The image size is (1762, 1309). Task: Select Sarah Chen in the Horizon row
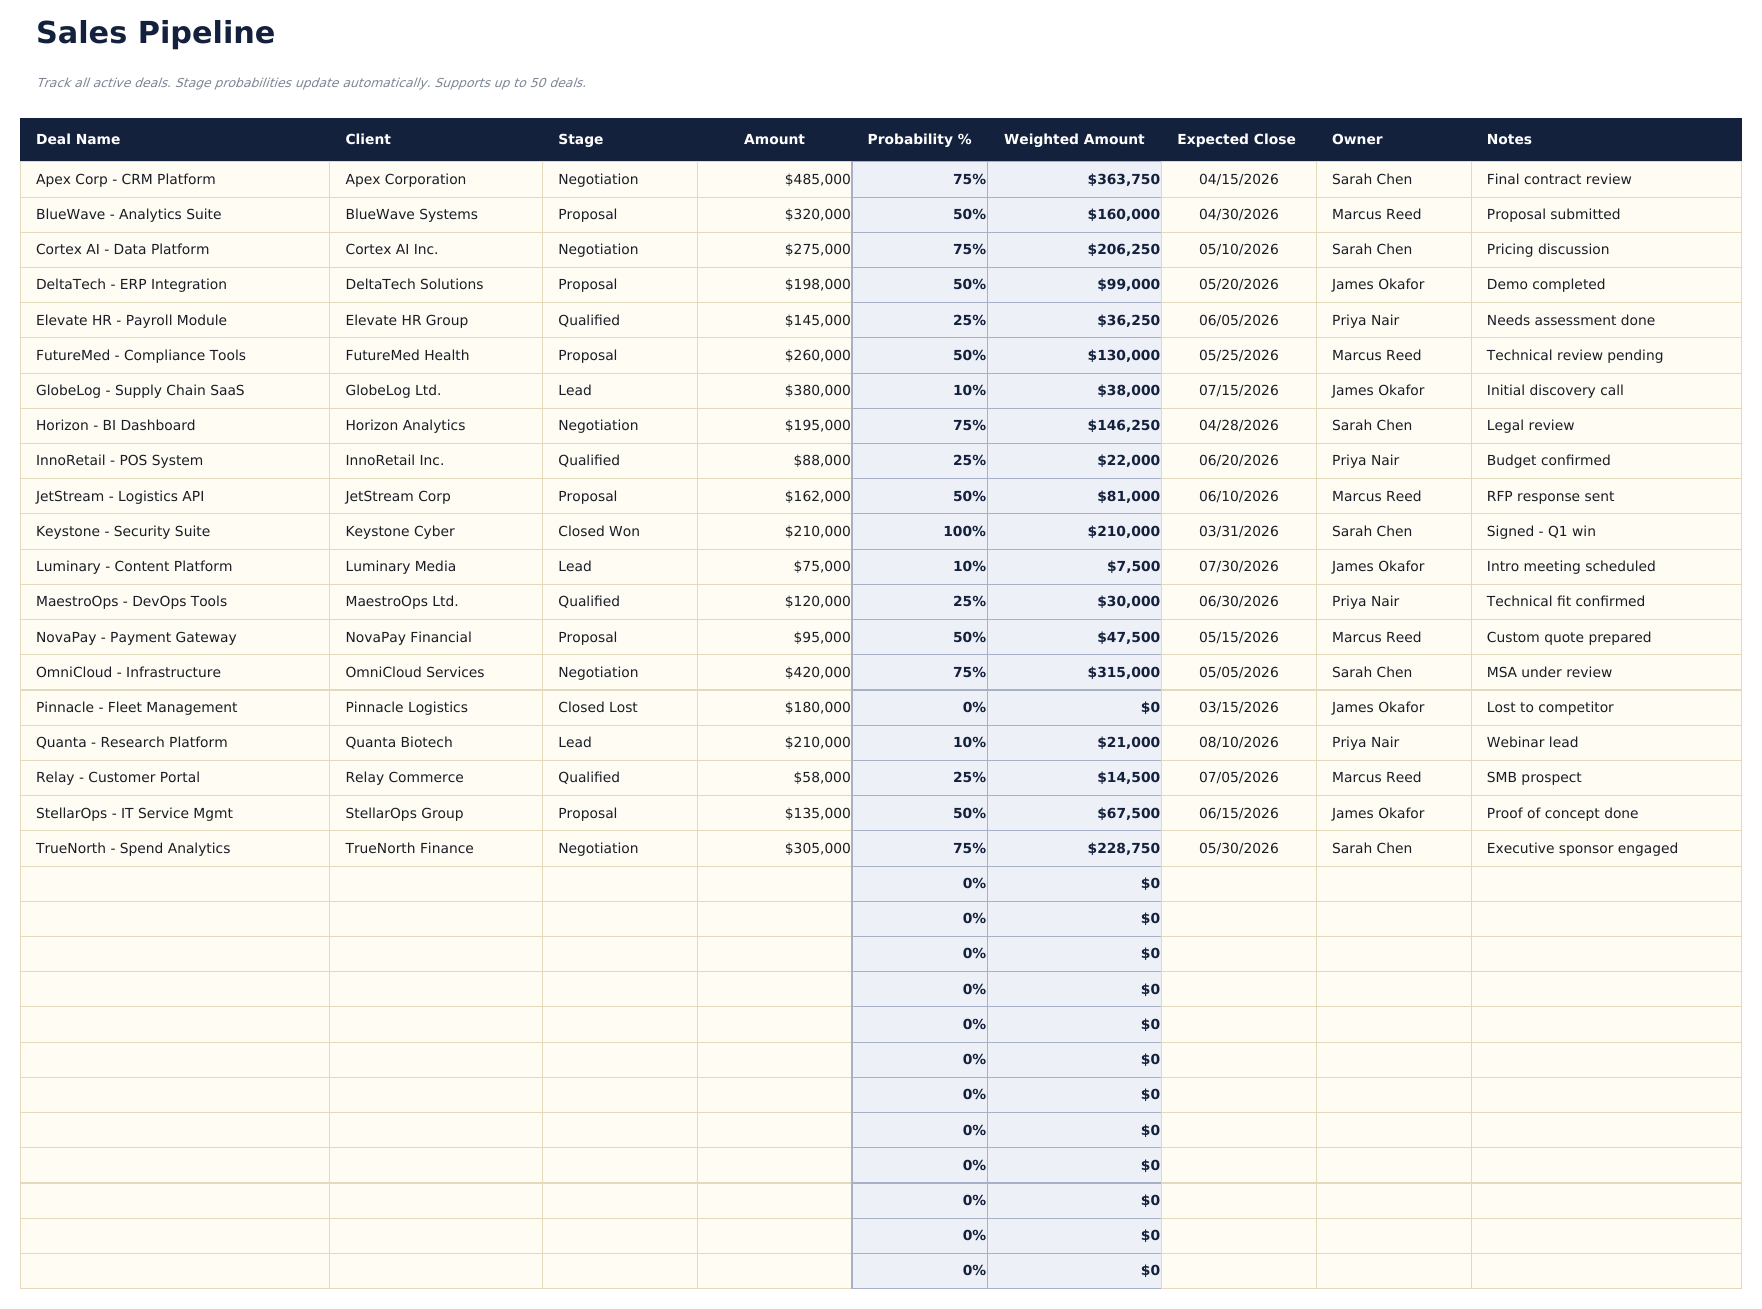pos(1372,425)
